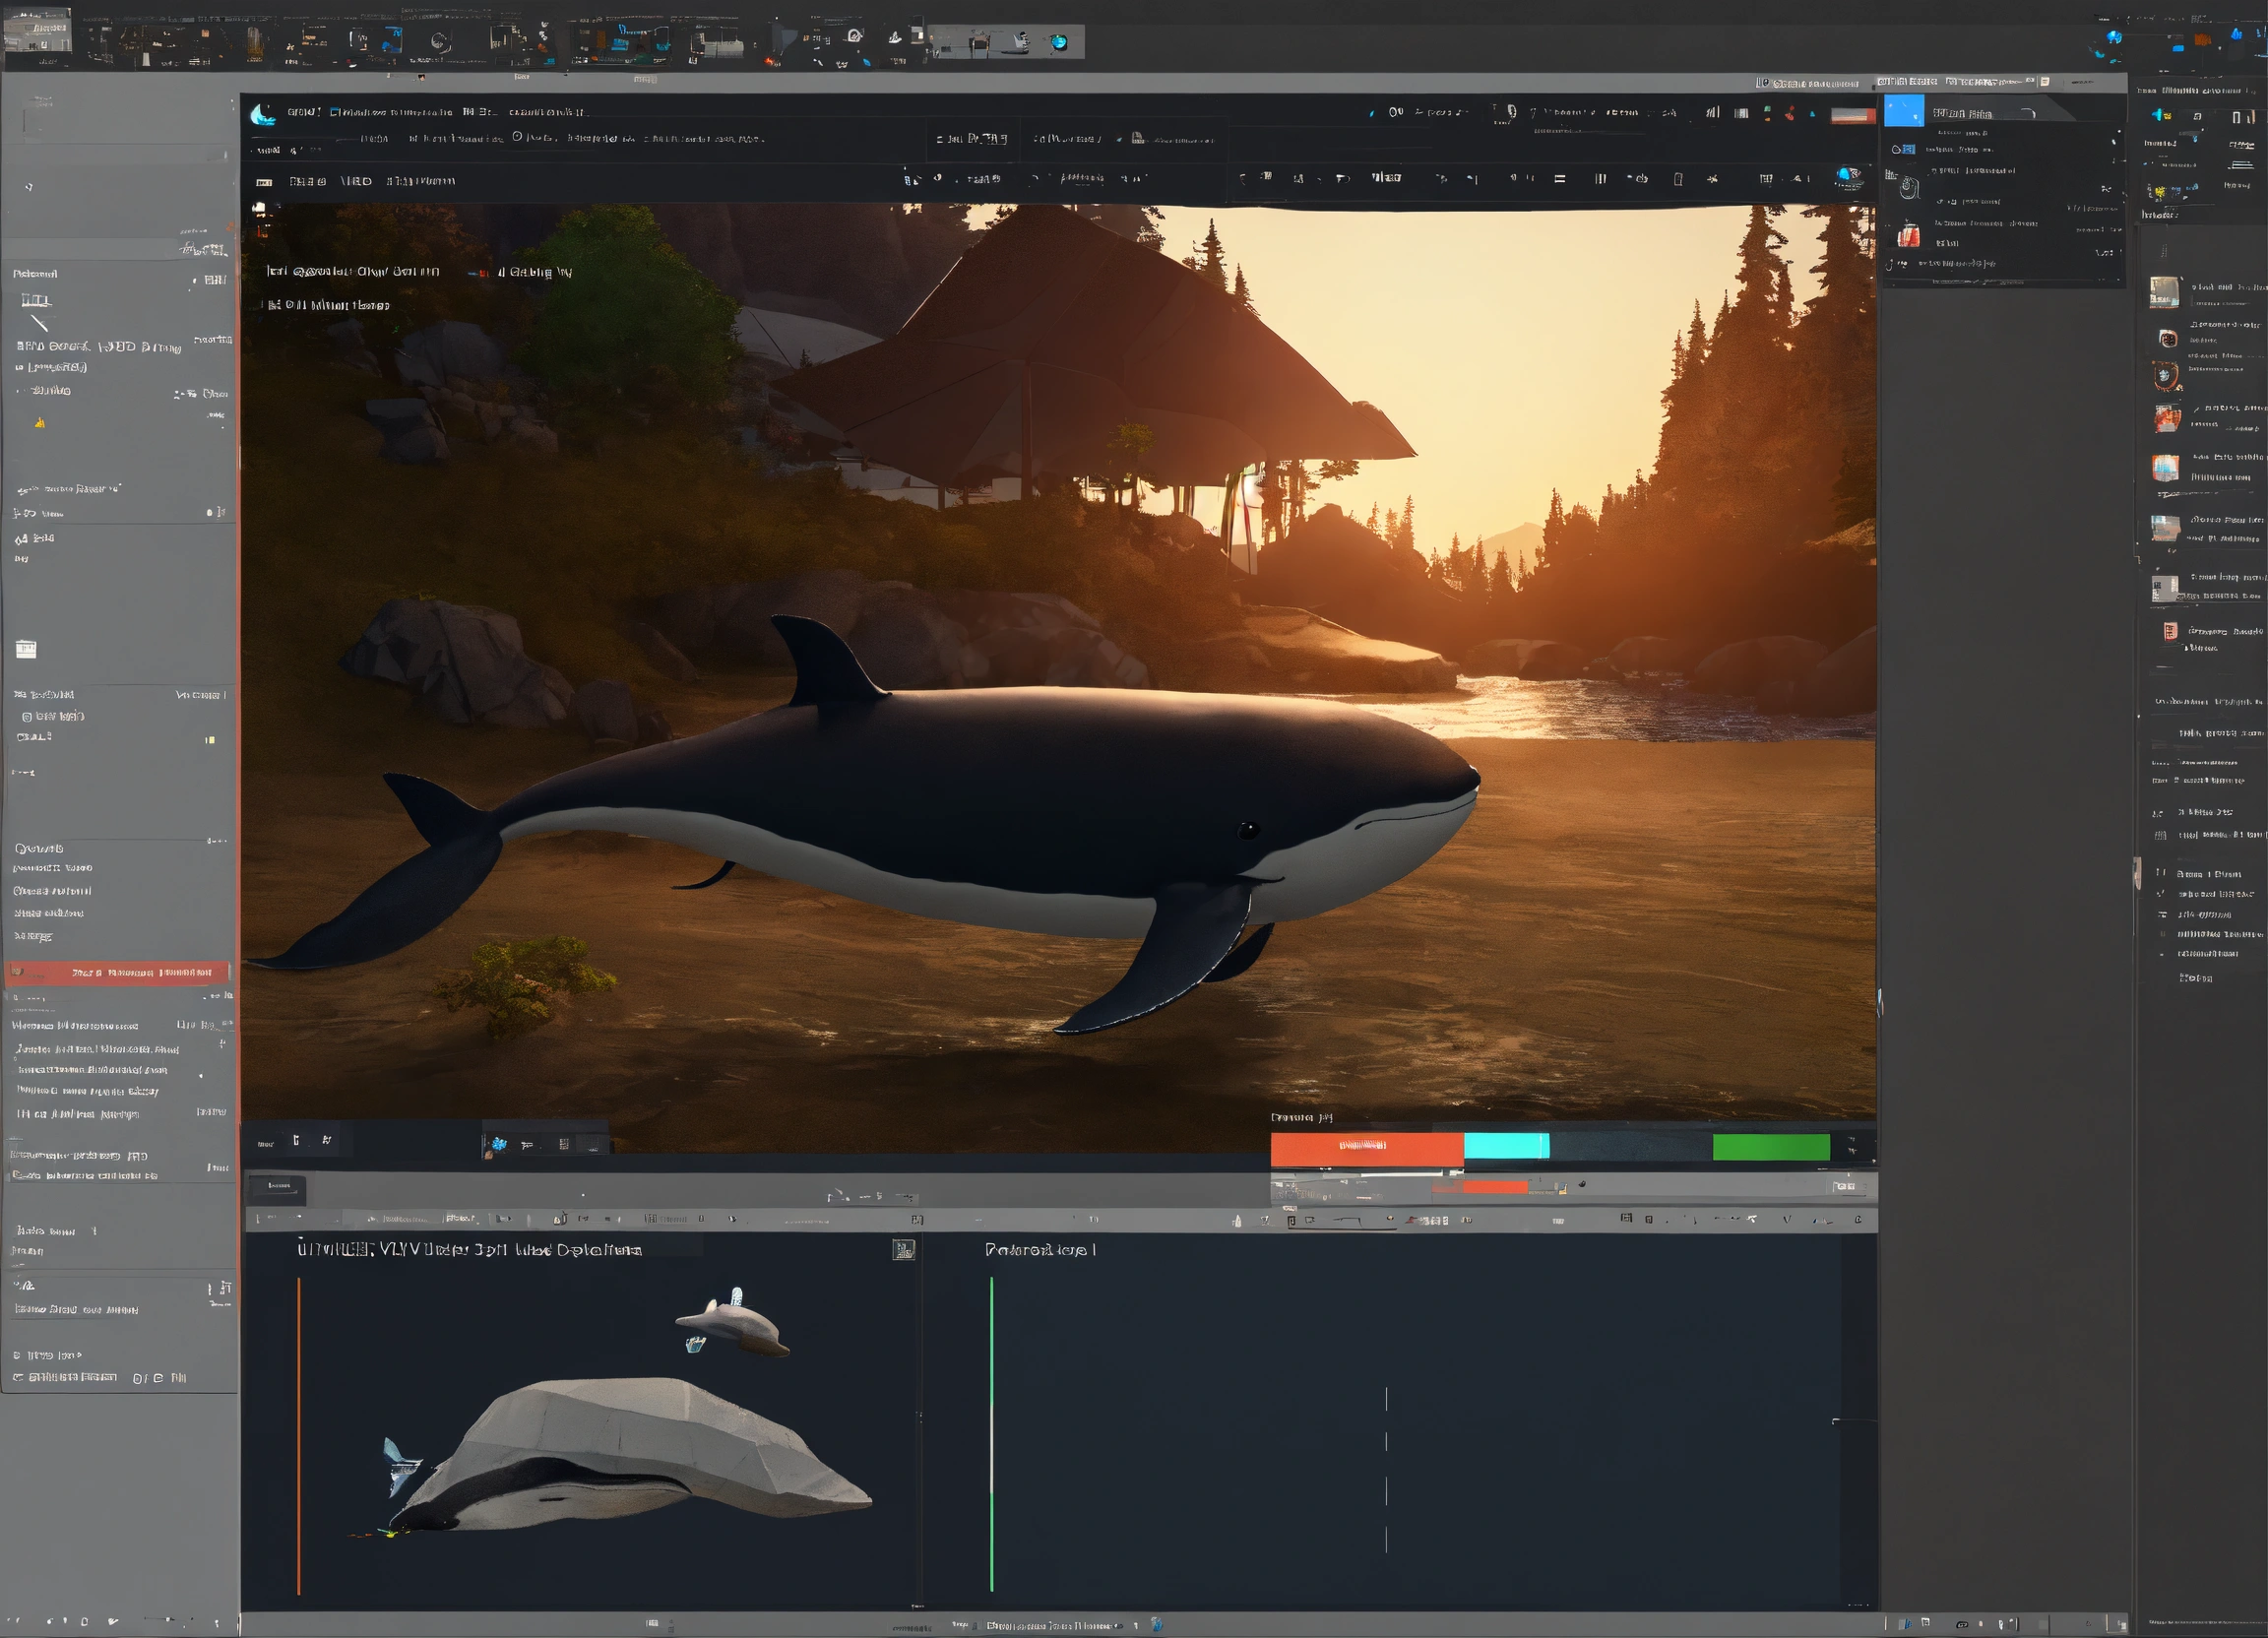Click the blue gear icon below the viewport
Image resolution: width=2268 pixels, height=1638 pixels.
point(499,1144)
